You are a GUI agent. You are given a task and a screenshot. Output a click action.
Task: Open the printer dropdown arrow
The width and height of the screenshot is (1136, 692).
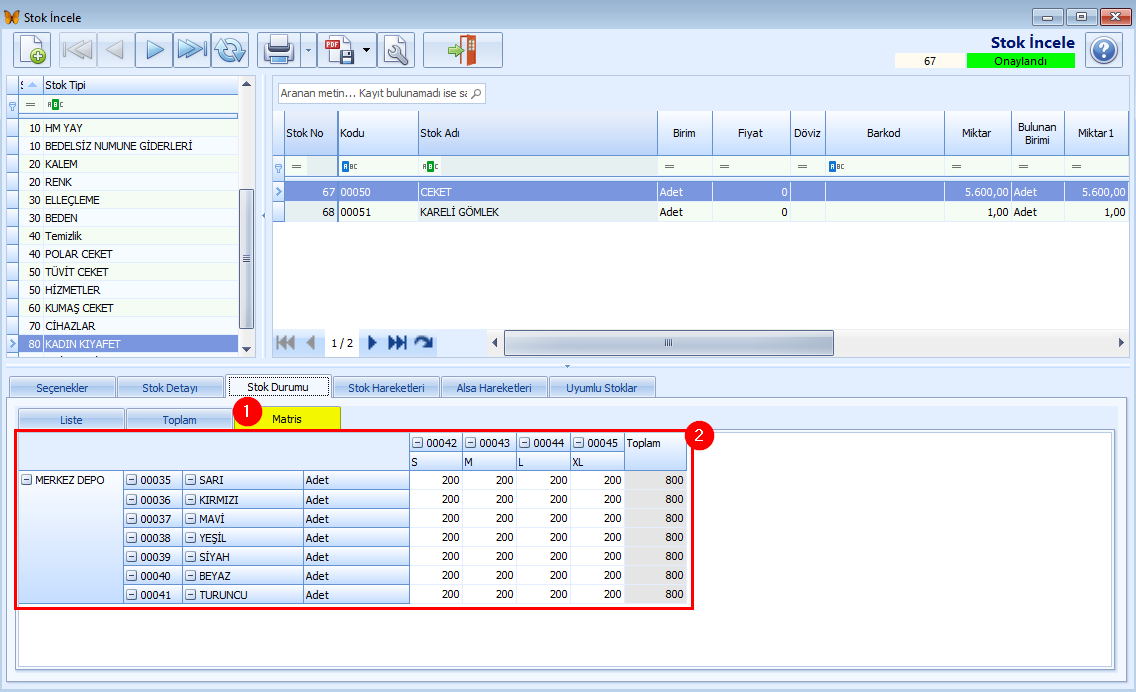pos(308,50)
